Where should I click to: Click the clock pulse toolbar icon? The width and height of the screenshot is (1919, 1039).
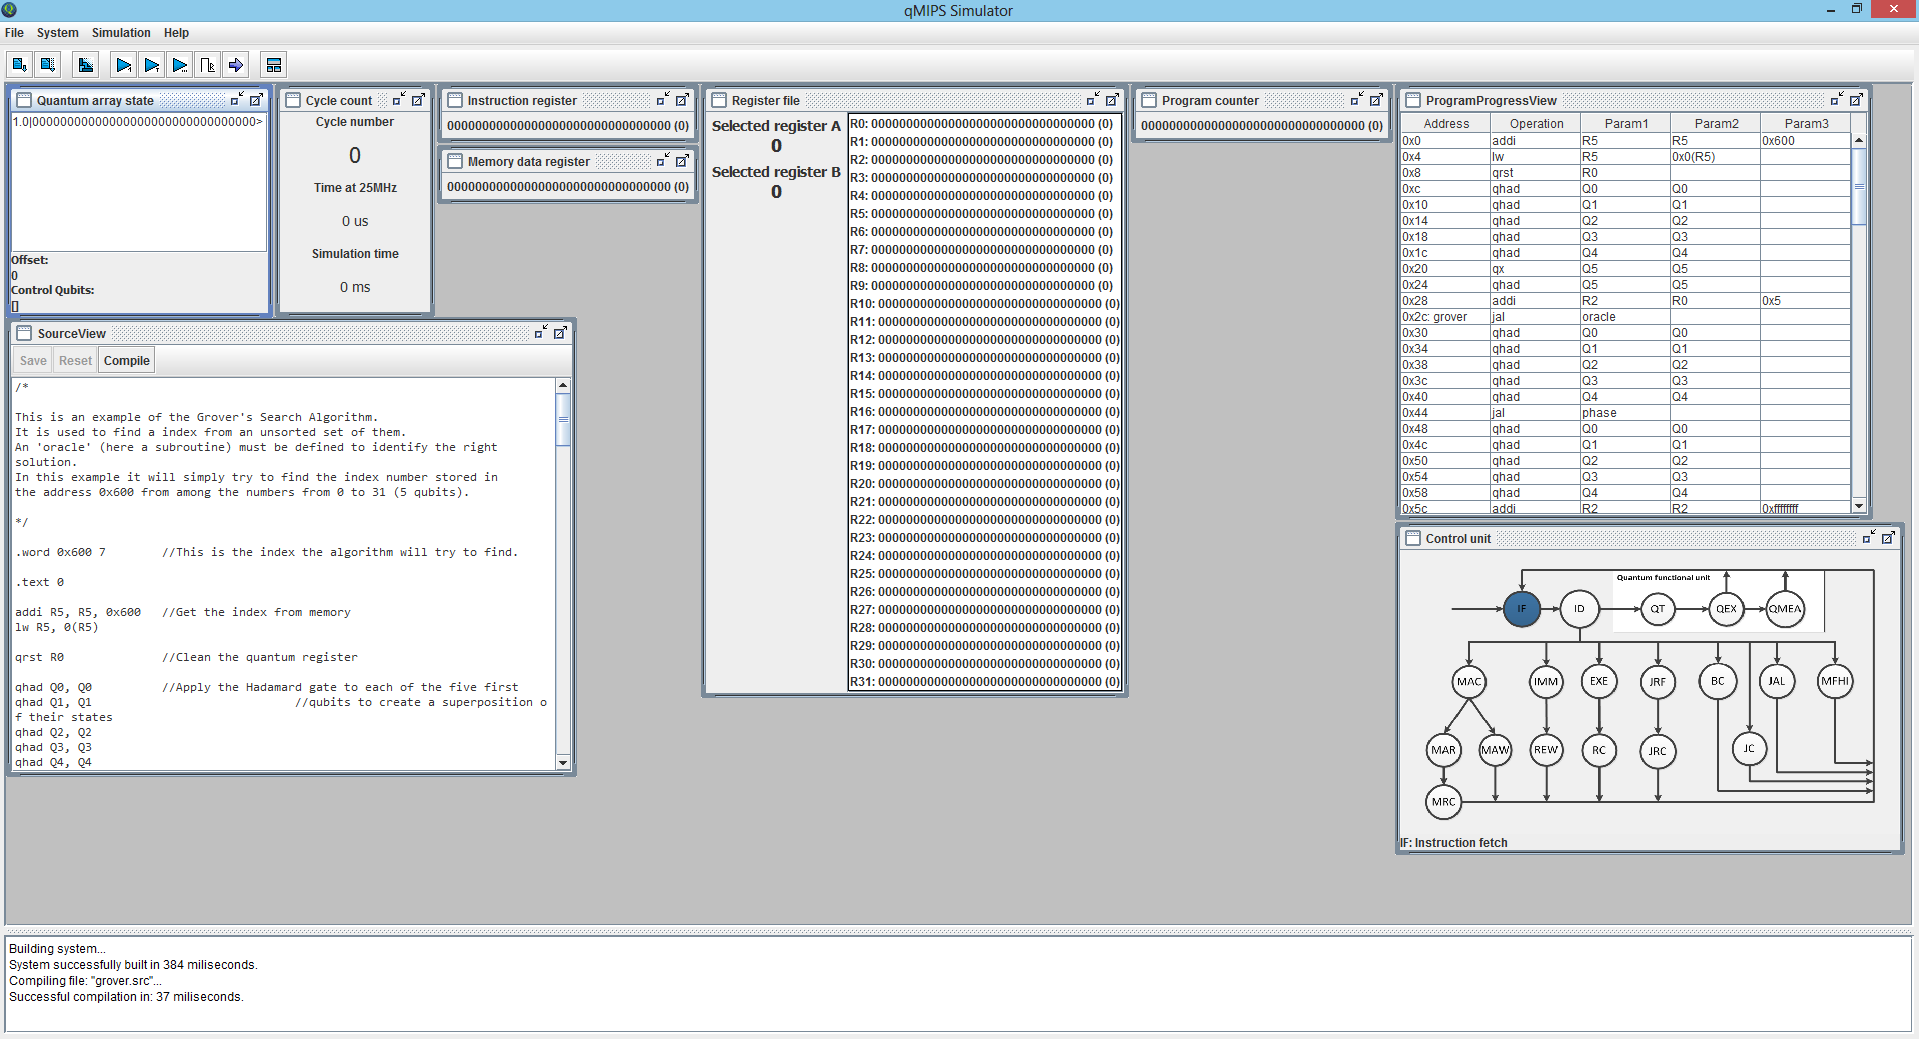(x=207, y=65)
